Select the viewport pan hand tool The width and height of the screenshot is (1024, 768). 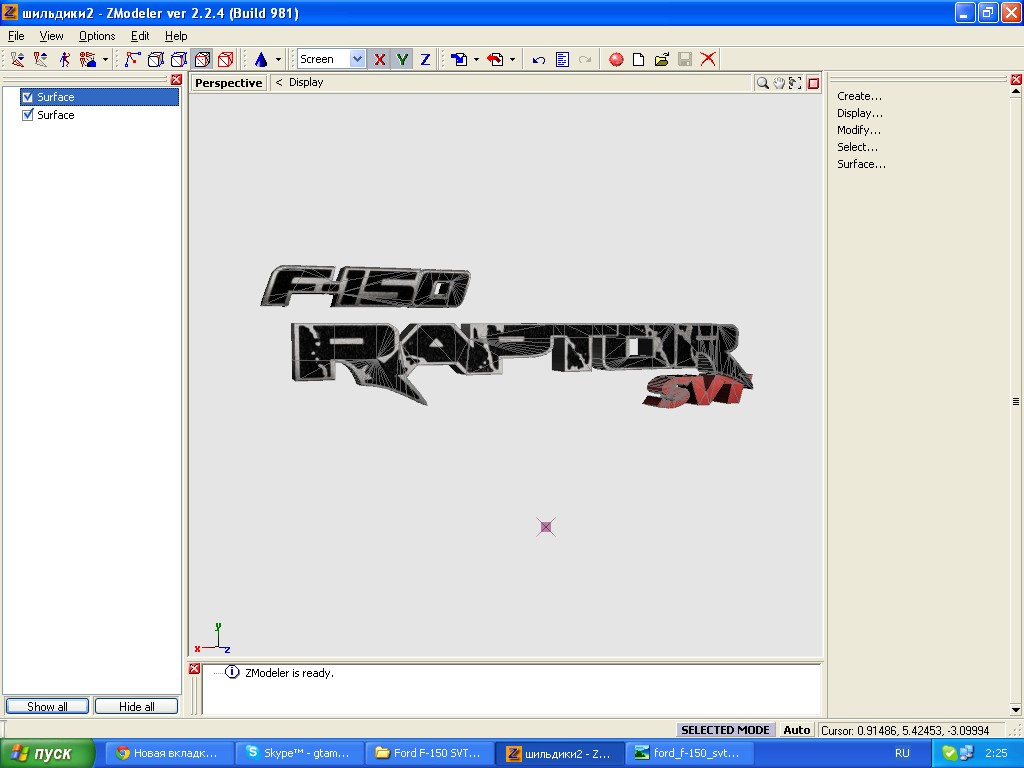click(778, 83)
